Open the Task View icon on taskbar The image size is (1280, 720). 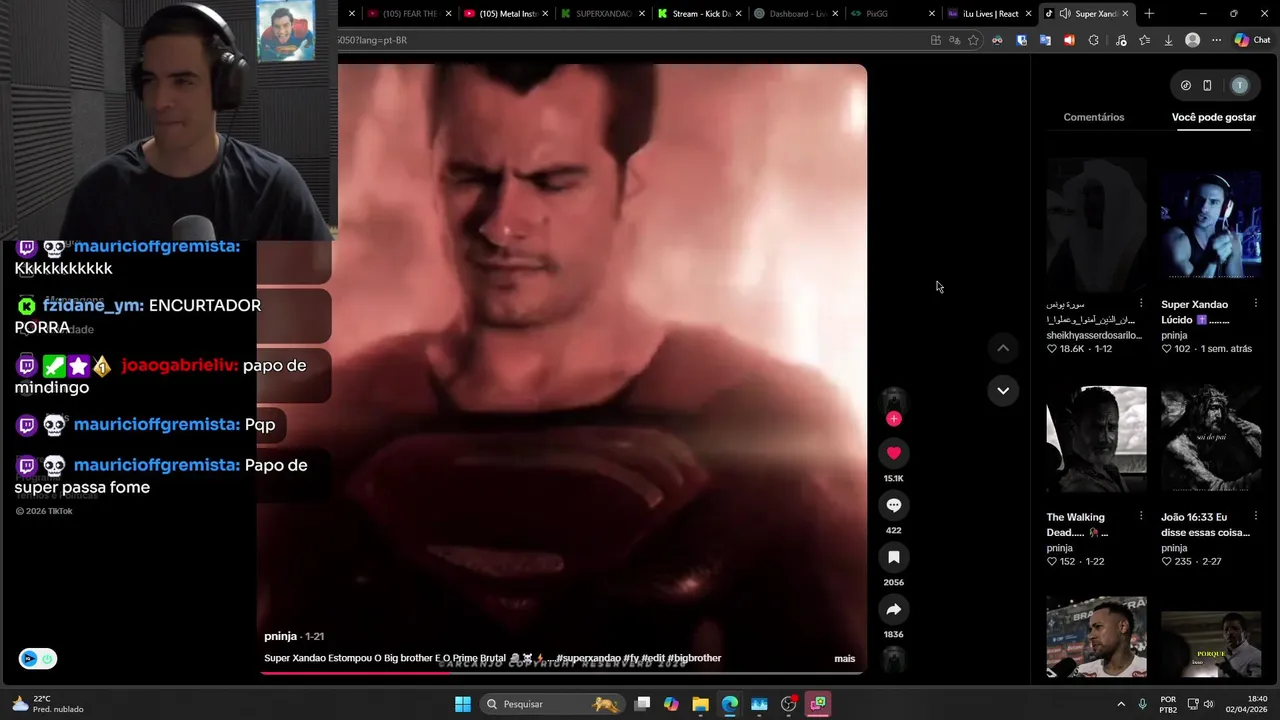pos(642,704)
